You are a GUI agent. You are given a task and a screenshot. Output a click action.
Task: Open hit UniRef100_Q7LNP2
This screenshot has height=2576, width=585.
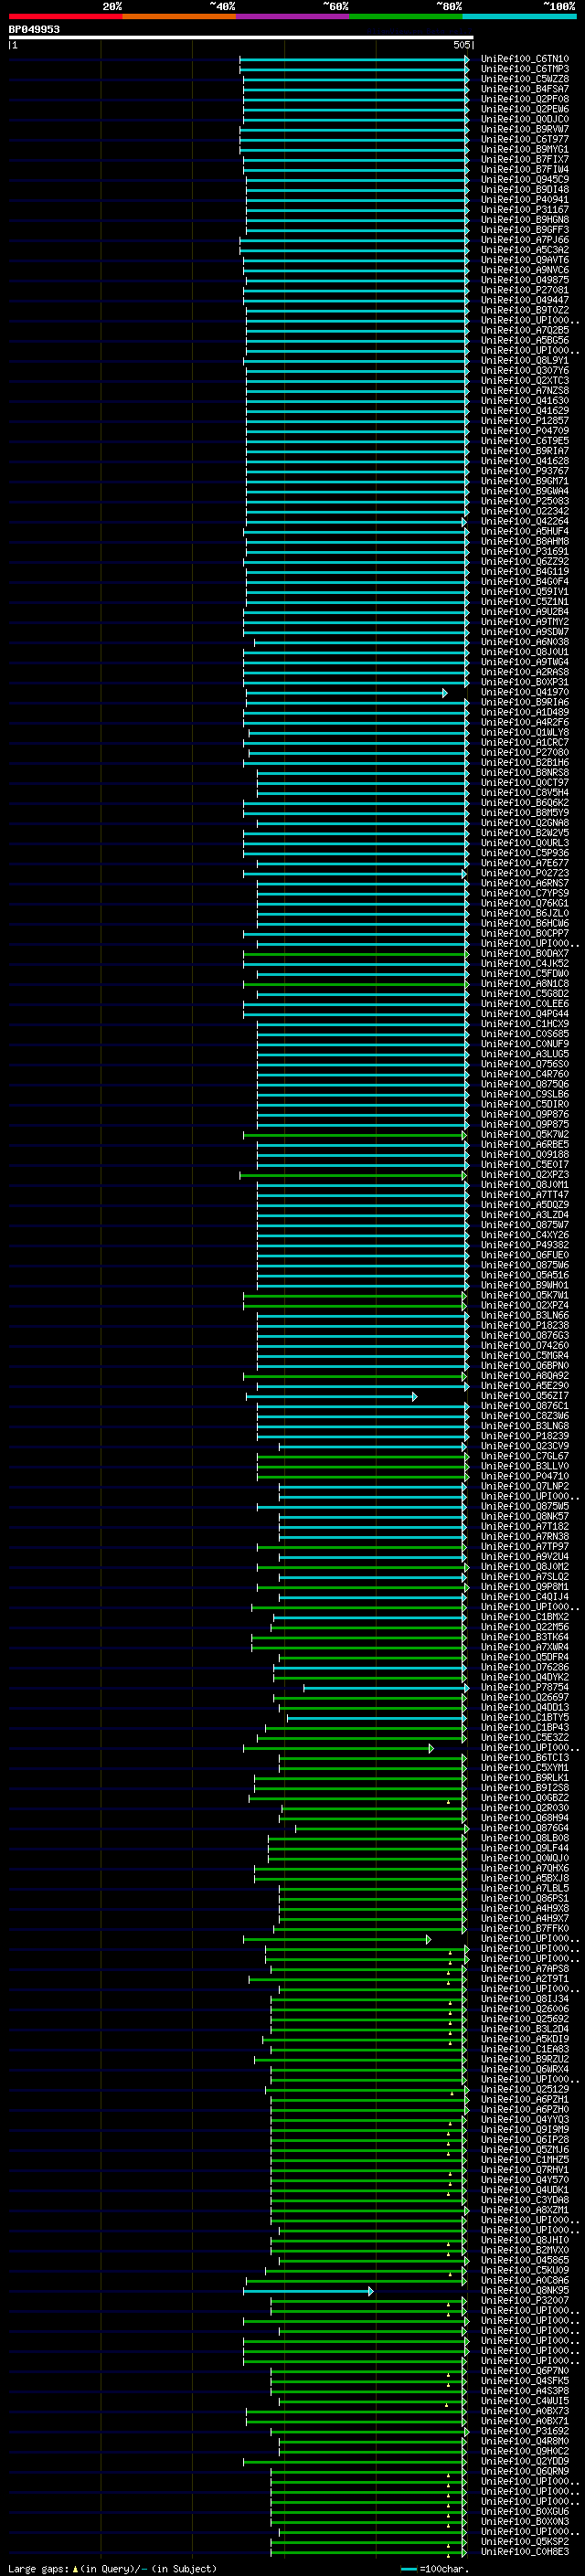click(x=524, y=1486)
